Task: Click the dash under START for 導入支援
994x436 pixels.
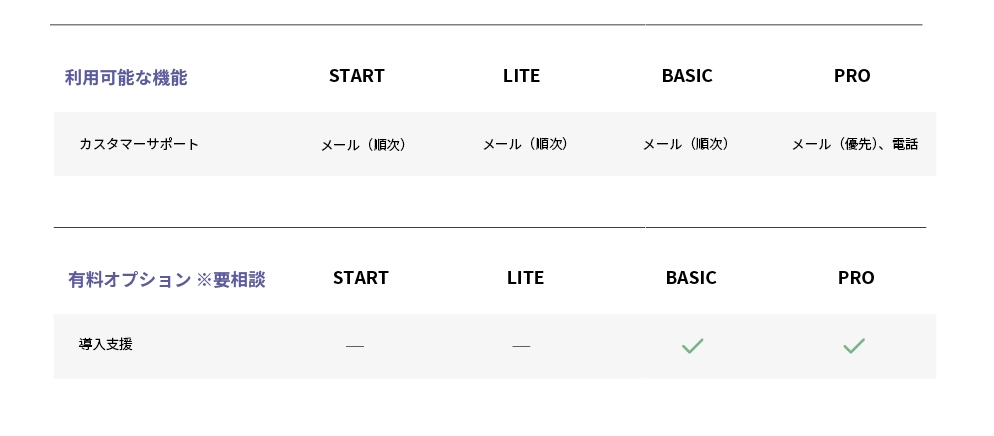Action: [355, 346]
